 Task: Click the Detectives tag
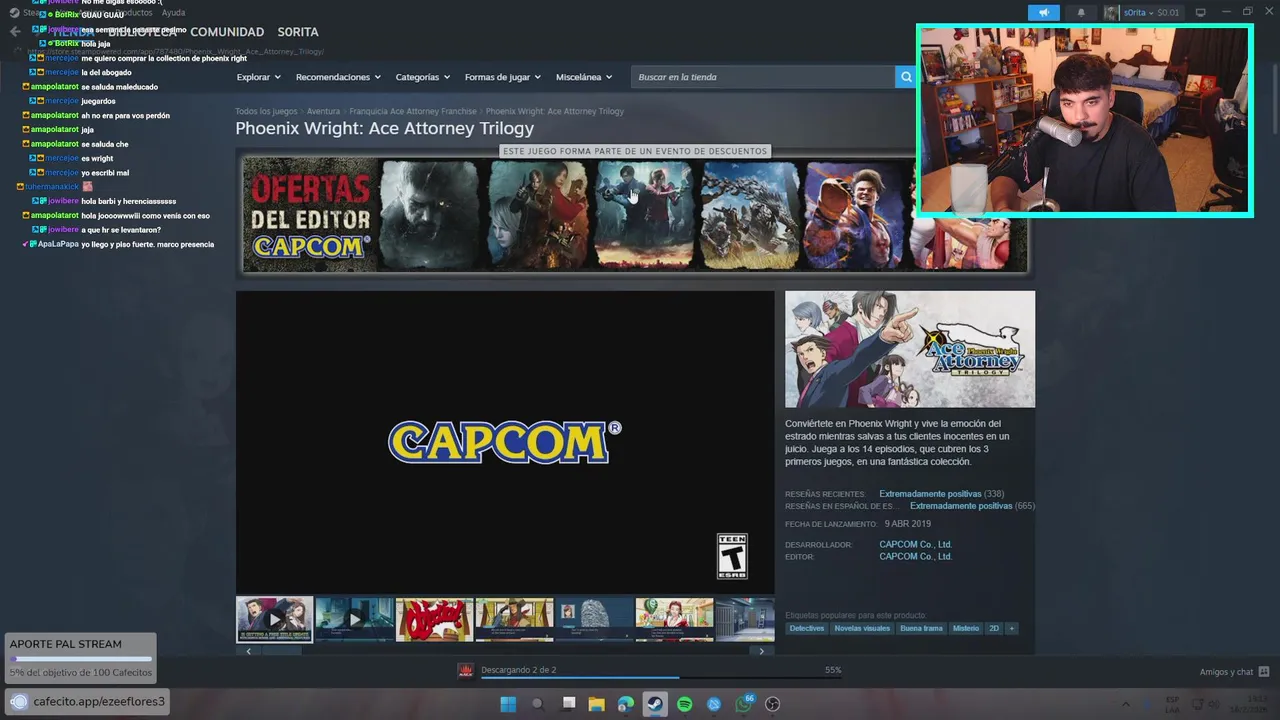point(807,628)
